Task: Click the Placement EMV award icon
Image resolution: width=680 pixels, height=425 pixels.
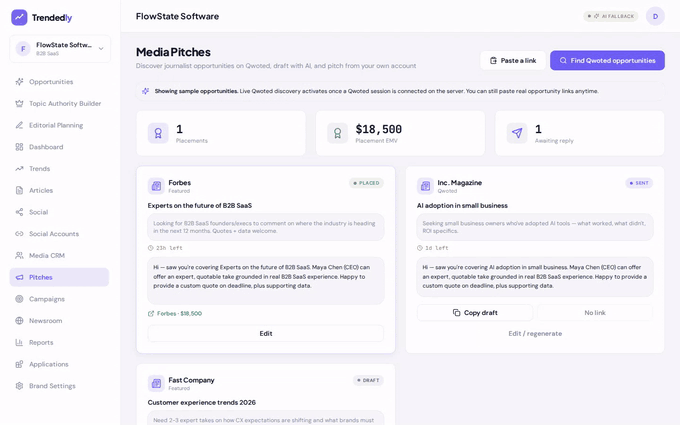Action: point(337,133)
